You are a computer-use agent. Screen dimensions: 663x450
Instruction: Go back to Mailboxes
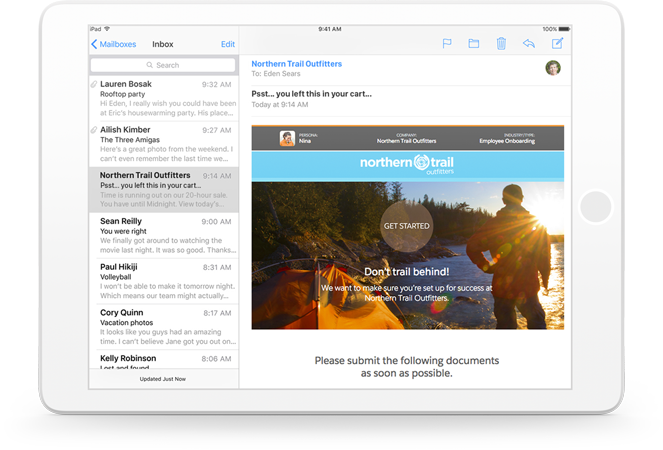coord(113,45)
